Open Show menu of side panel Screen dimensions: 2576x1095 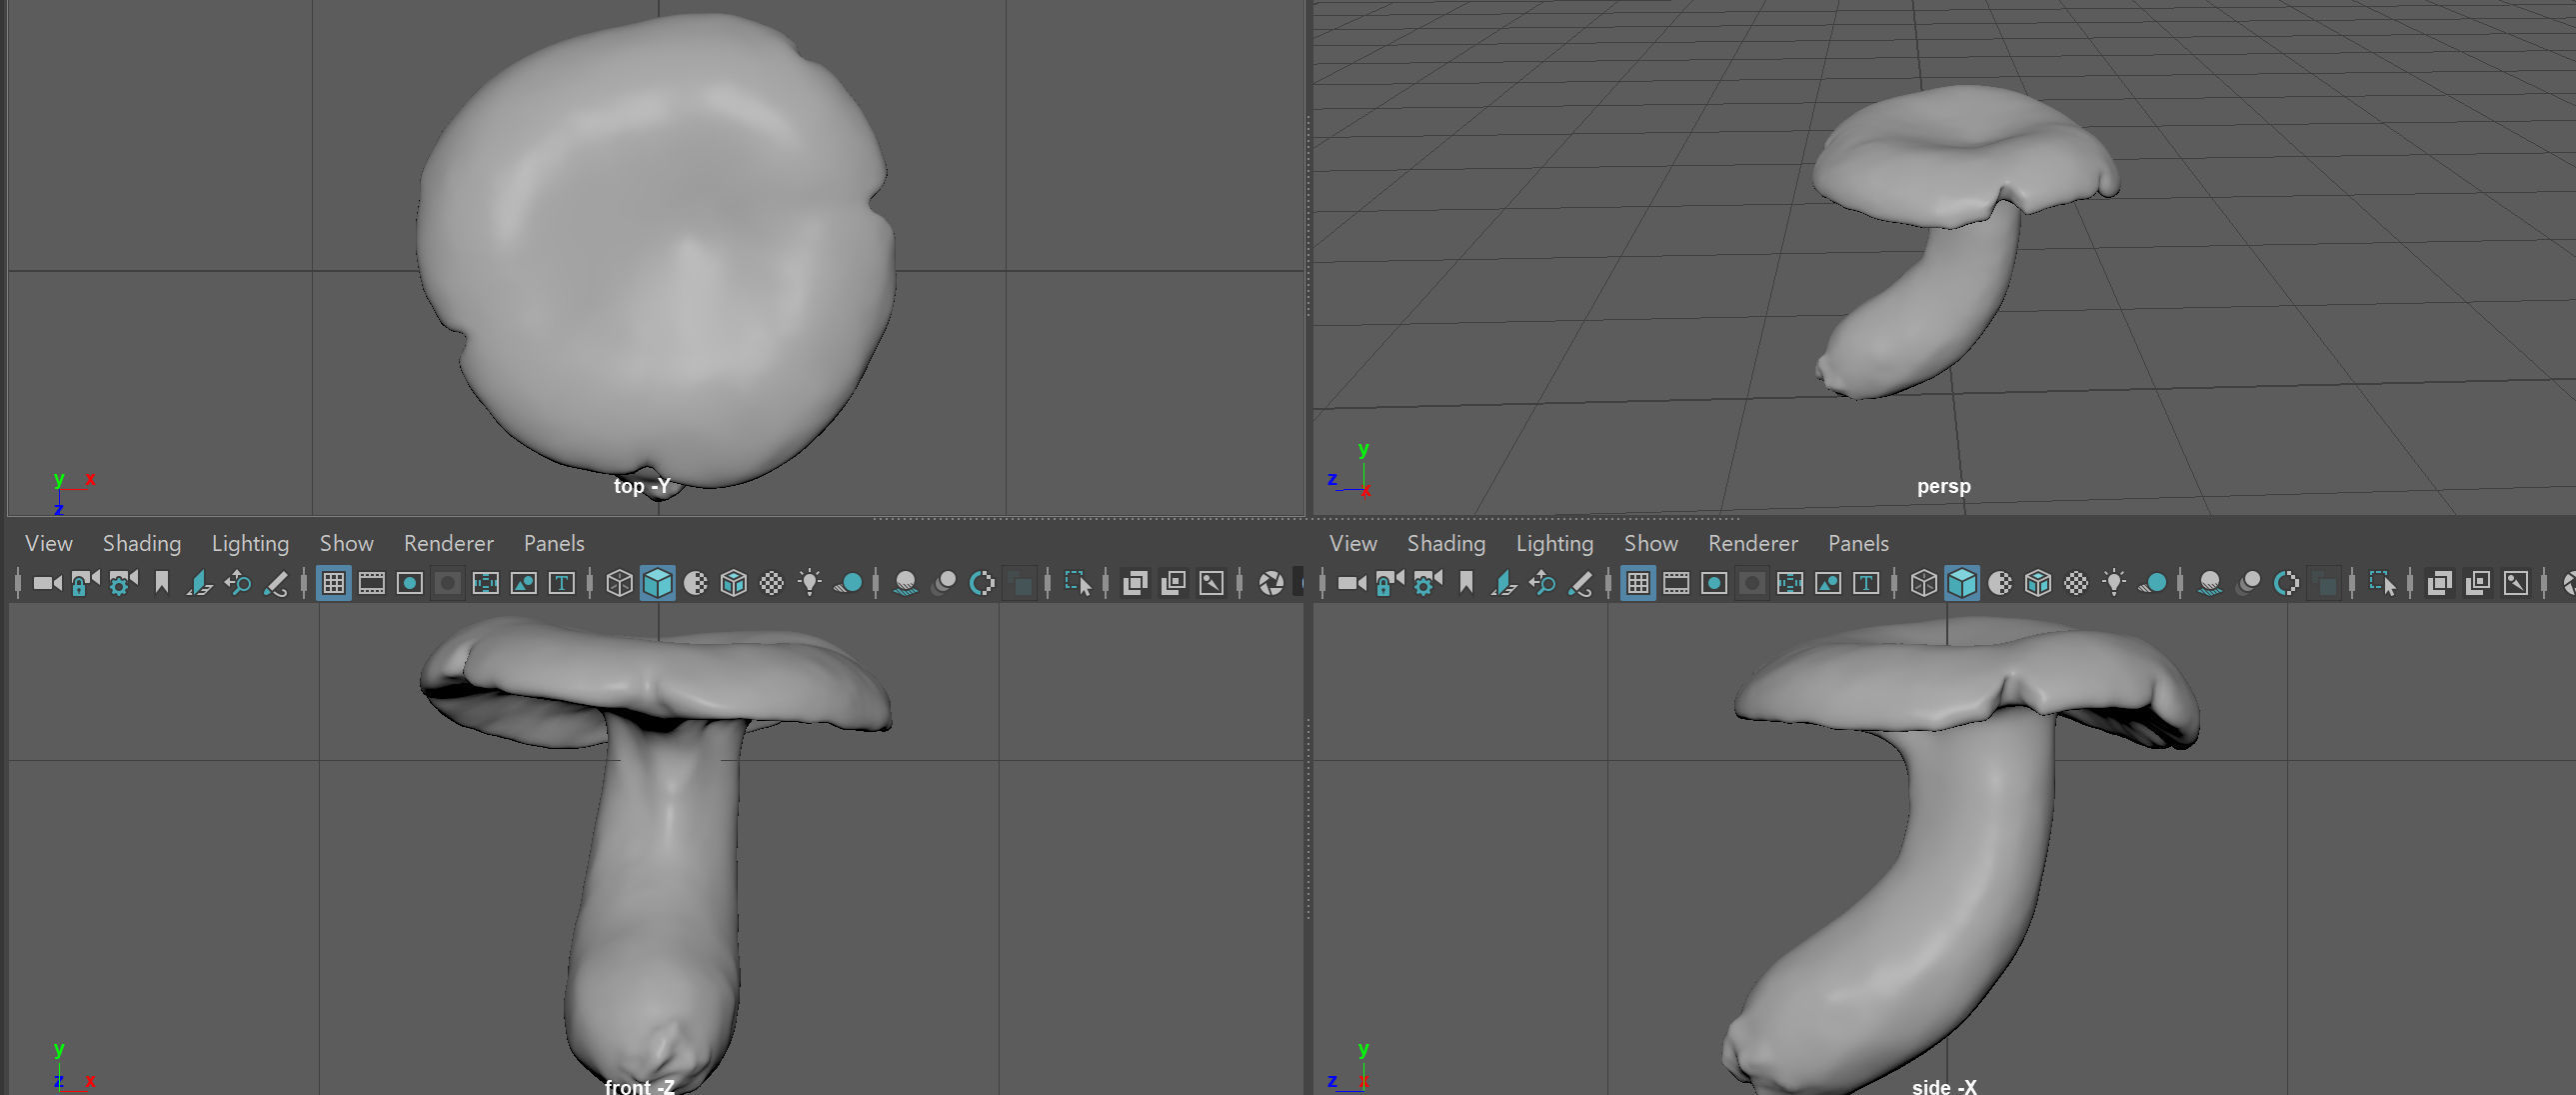(1650, 543)
